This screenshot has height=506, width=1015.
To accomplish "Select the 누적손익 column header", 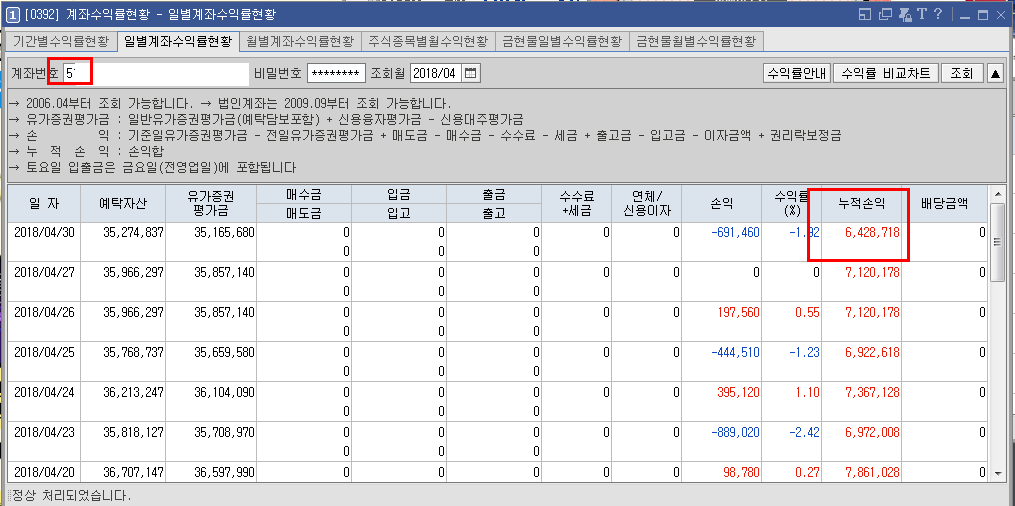I will coord(861,203).
